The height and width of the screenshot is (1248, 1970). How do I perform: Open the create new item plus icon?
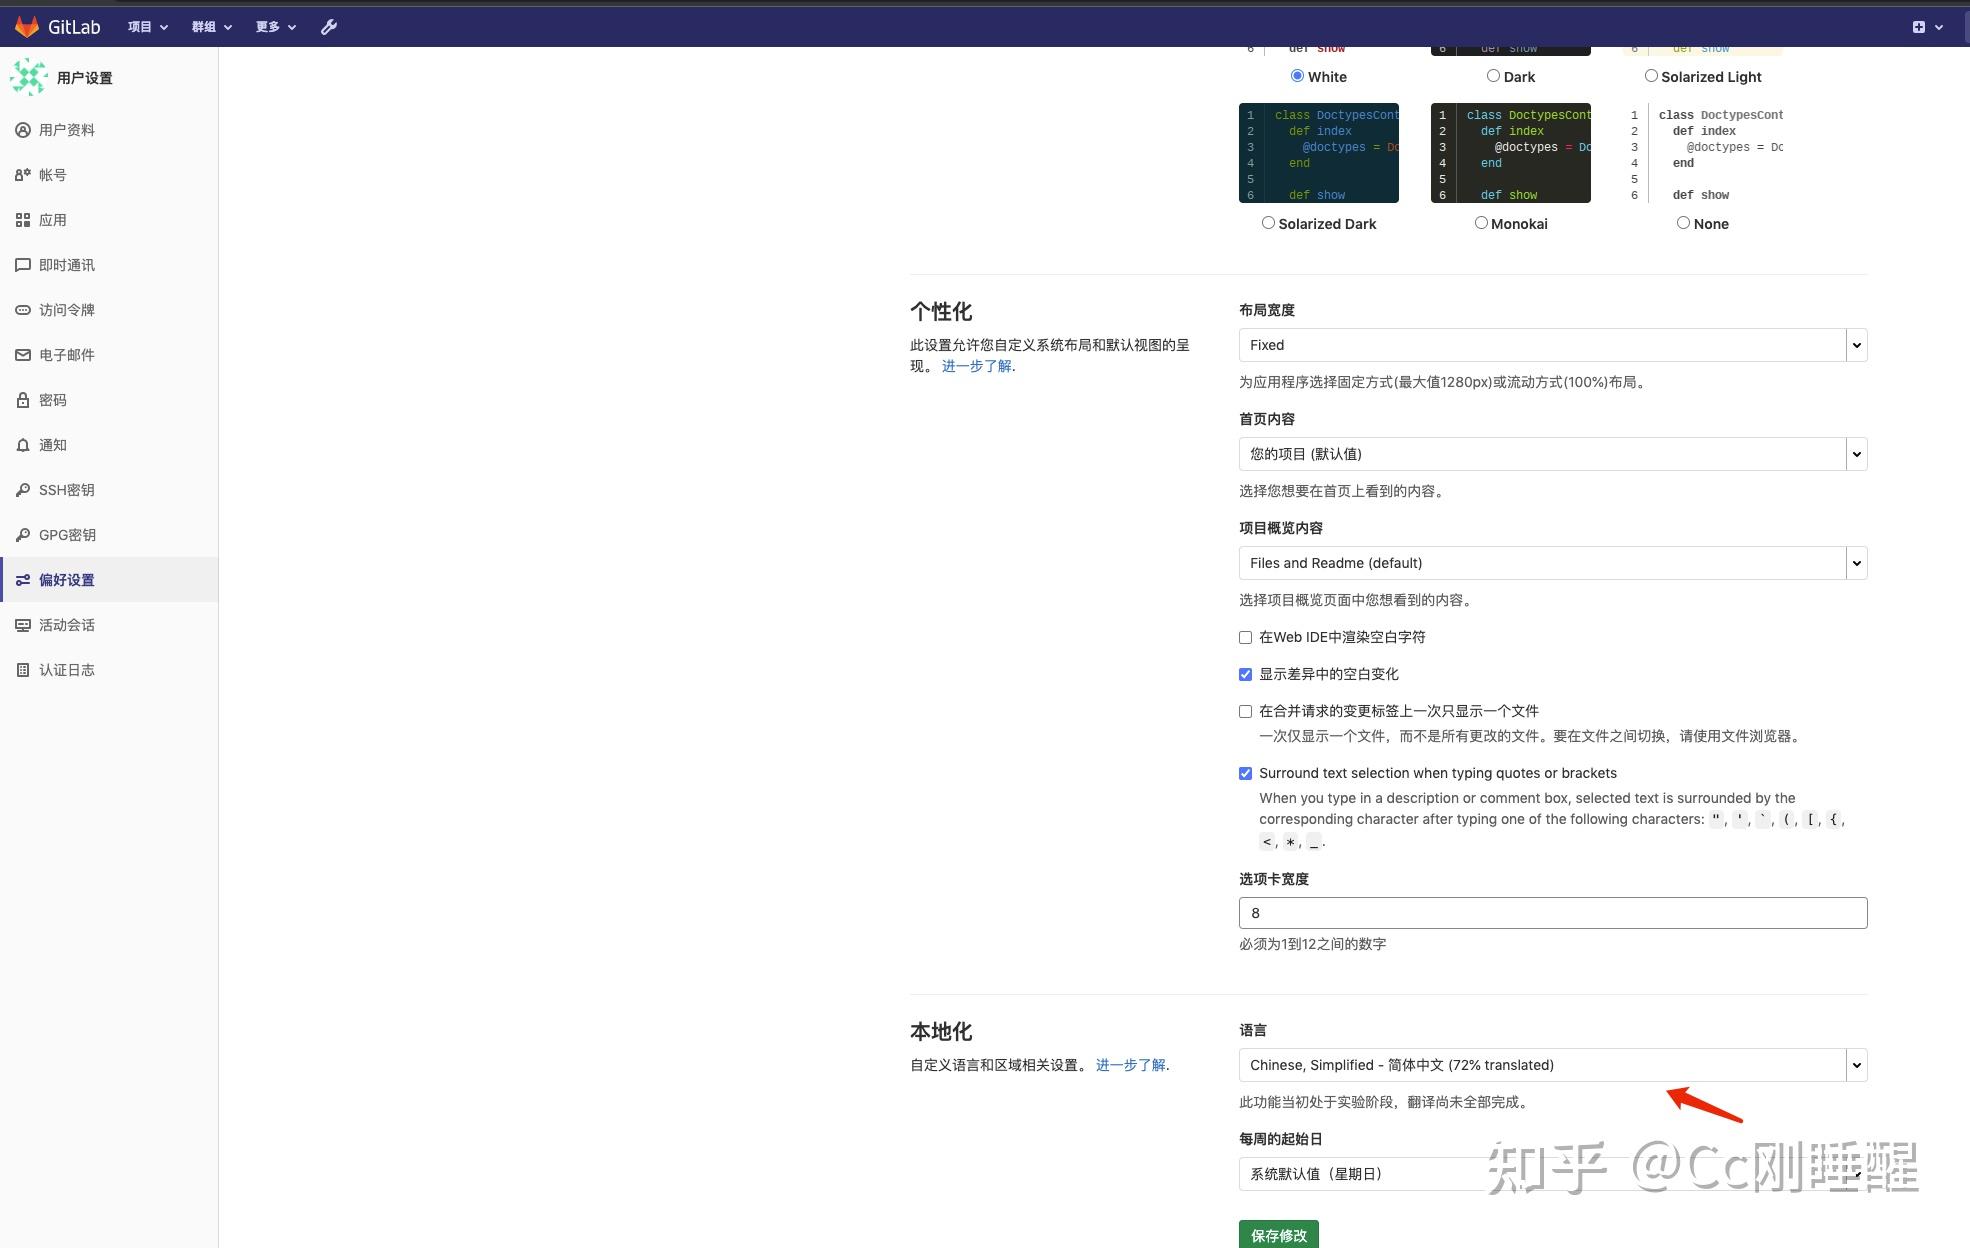coord(1918,27)
